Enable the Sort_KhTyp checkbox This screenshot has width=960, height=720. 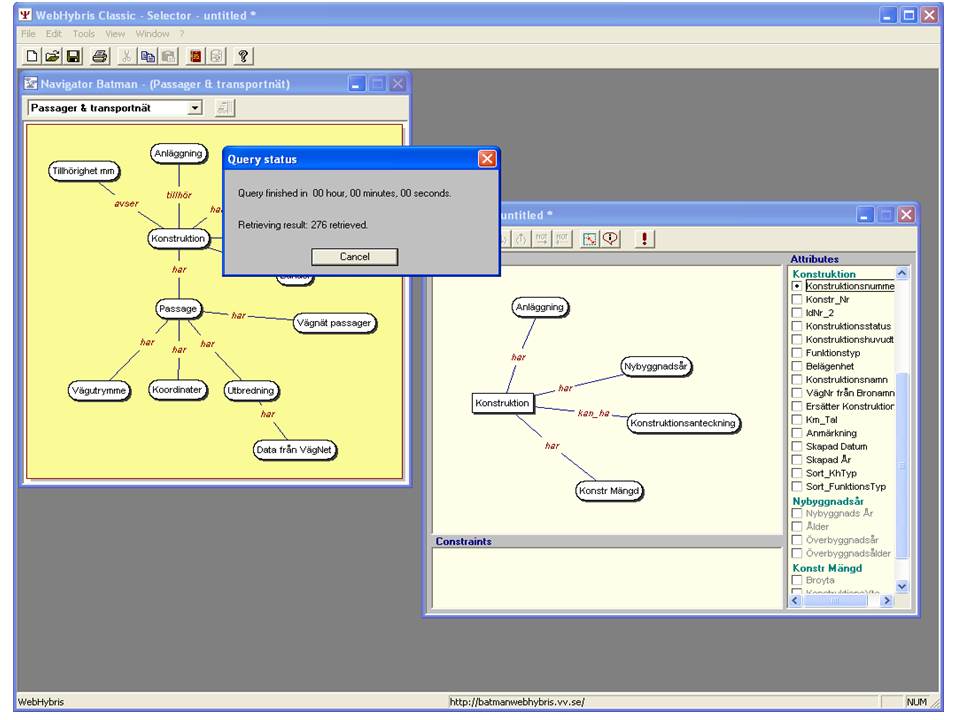[797, 473]
